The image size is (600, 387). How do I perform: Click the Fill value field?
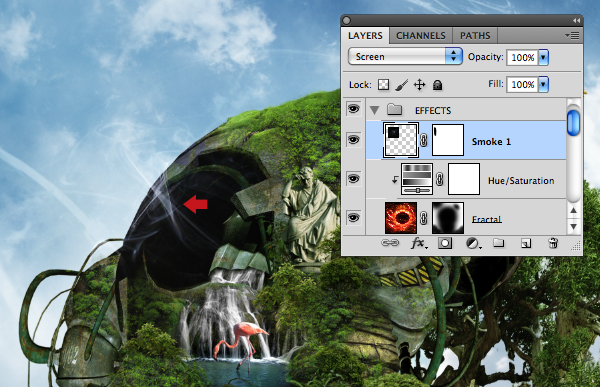pyautogui.click(x=523, y=84)
